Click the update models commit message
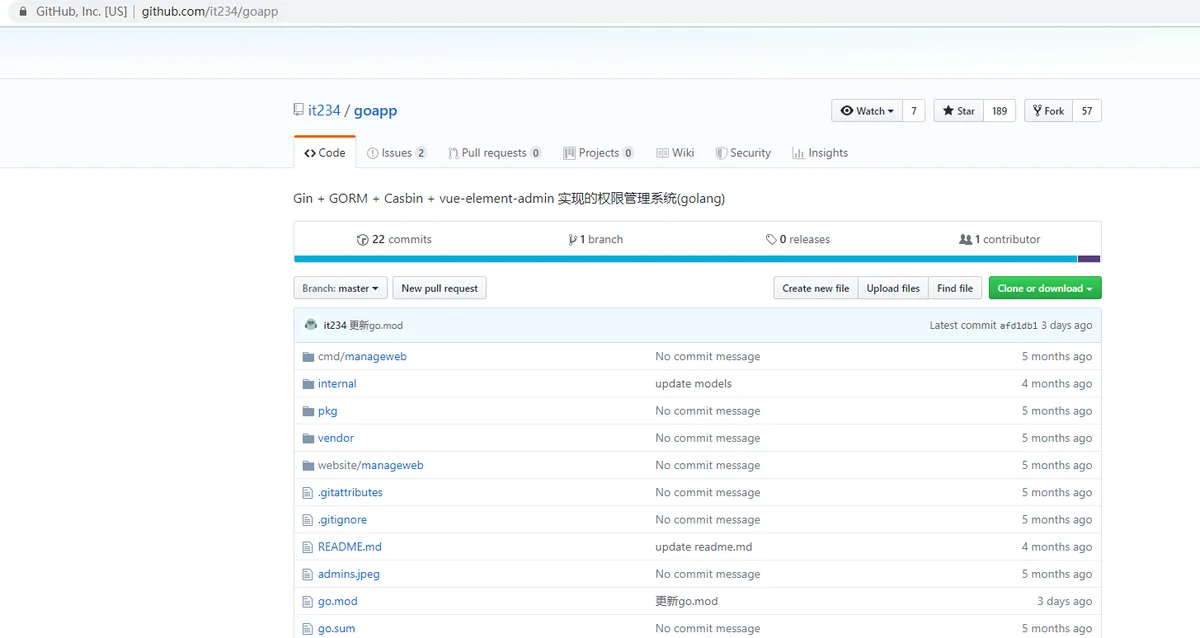The width and height of the screenshot is (1200, 638). click(x=694, y=384)
